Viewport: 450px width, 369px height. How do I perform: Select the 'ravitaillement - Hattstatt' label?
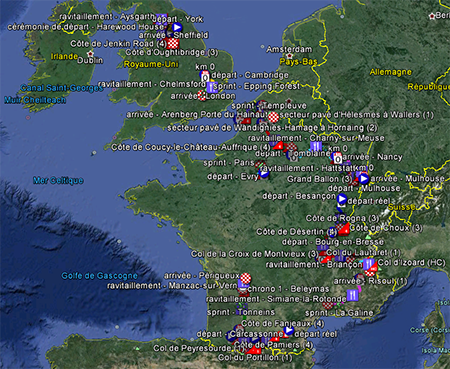click(x=307, y=168)
